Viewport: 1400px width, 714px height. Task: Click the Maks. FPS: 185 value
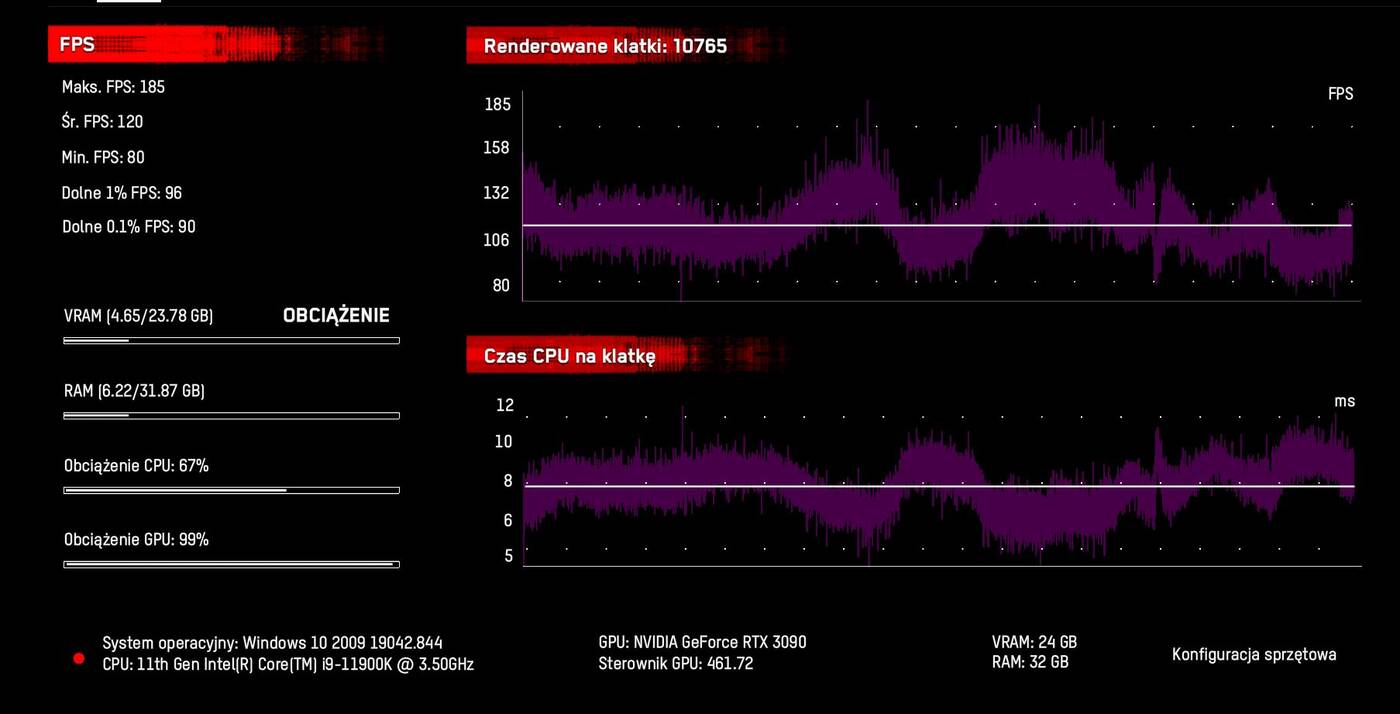(113, 87)
